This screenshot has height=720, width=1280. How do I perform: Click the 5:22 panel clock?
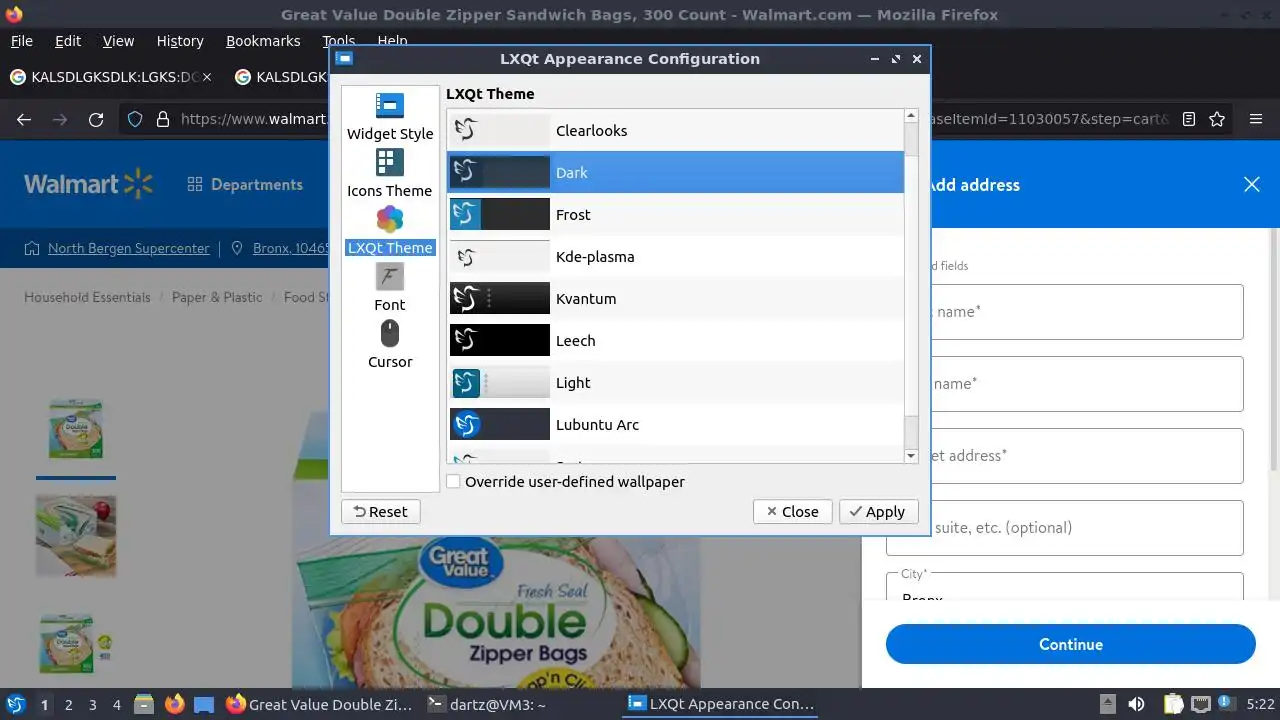pyautogui.click(x=1260, y=705)
